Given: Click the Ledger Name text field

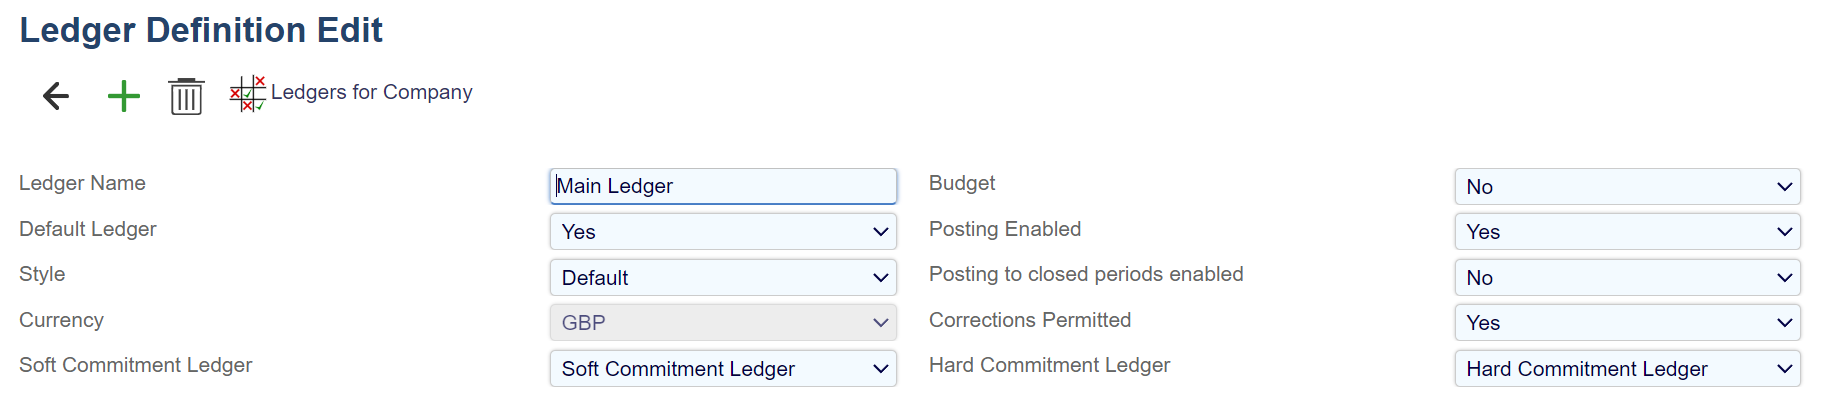Looking at the screenshot, I should coord(722,186).
